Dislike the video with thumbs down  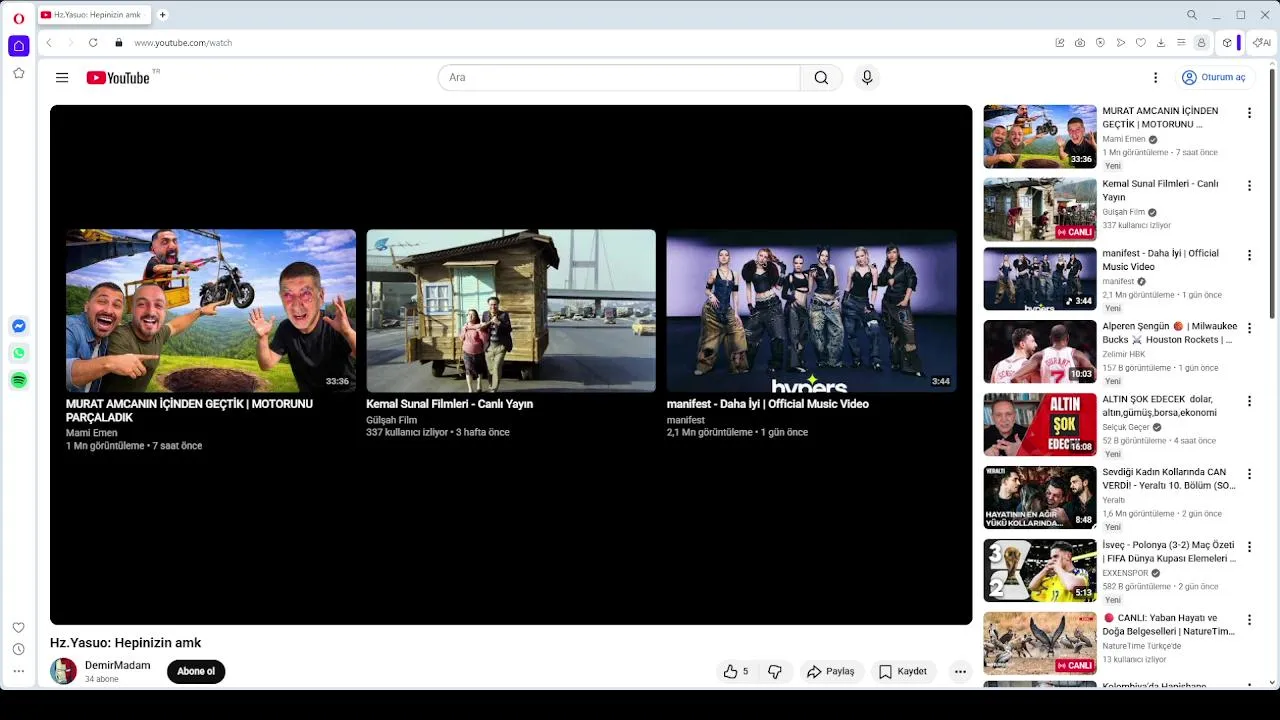tap(775, 672)
